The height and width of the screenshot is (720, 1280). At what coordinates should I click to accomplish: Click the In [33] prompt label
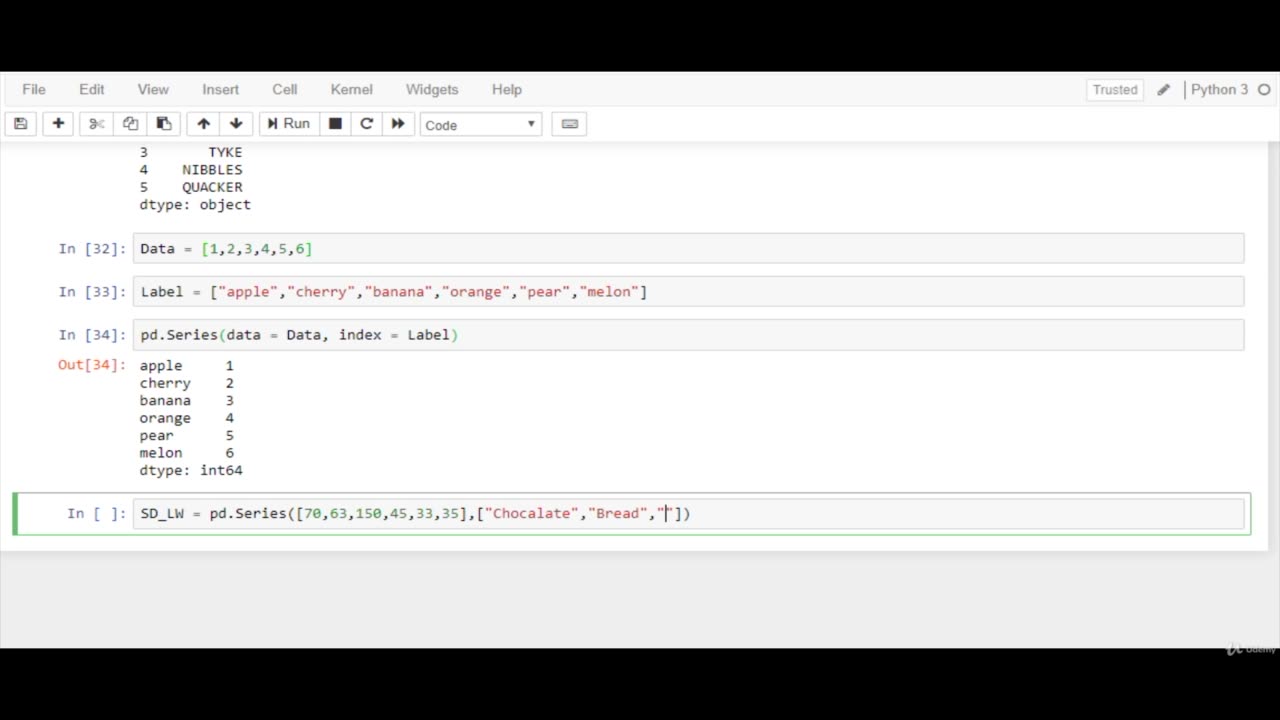coord(92,292)
